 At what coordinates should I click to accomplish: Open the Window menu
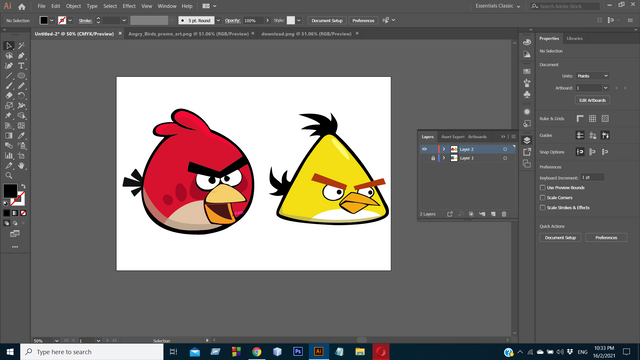[x=167, y=6]
